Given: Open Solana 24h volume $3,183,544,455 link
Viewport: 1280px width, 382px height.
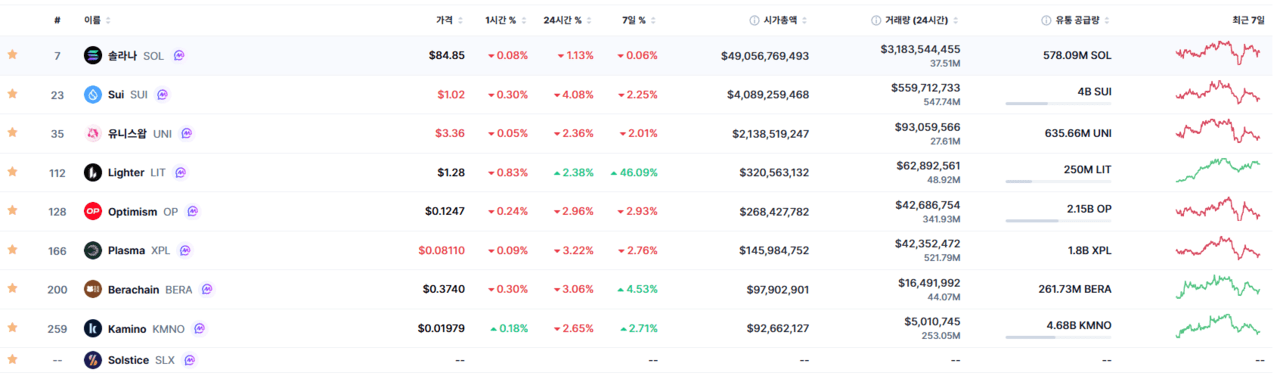Looking at the screenshot, I should pos(920,48).
